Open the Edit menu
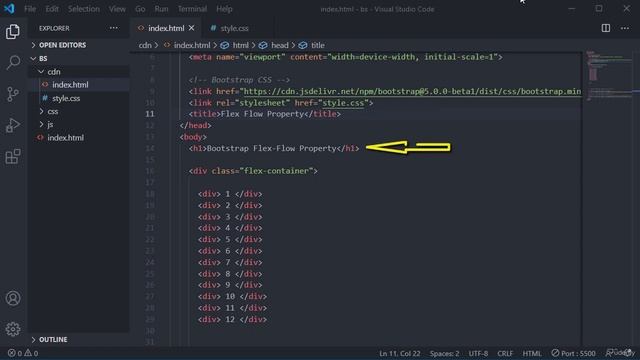640x360 pixels. [x=52, y=9]
